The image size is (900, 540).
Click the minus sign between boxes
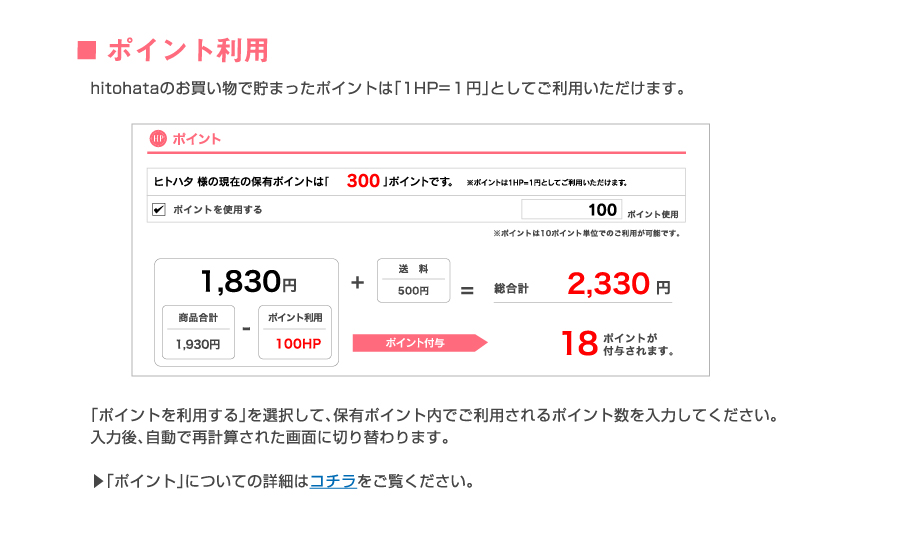click(x=246, y=329)
